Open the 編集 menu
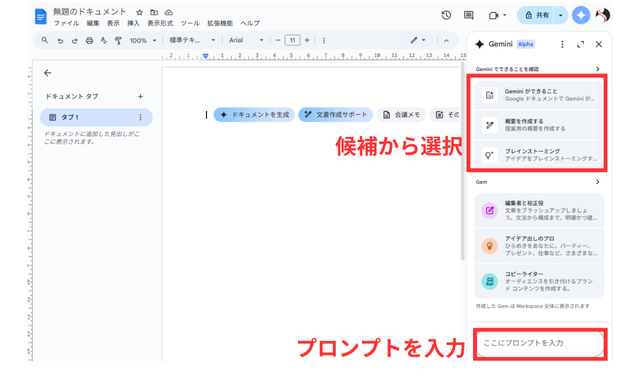 coord(93,23)
